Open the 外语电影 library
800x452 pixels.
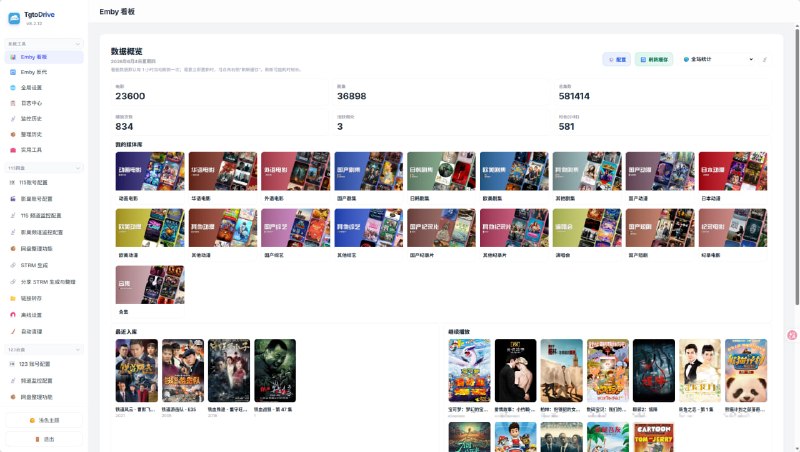(296, 176)
